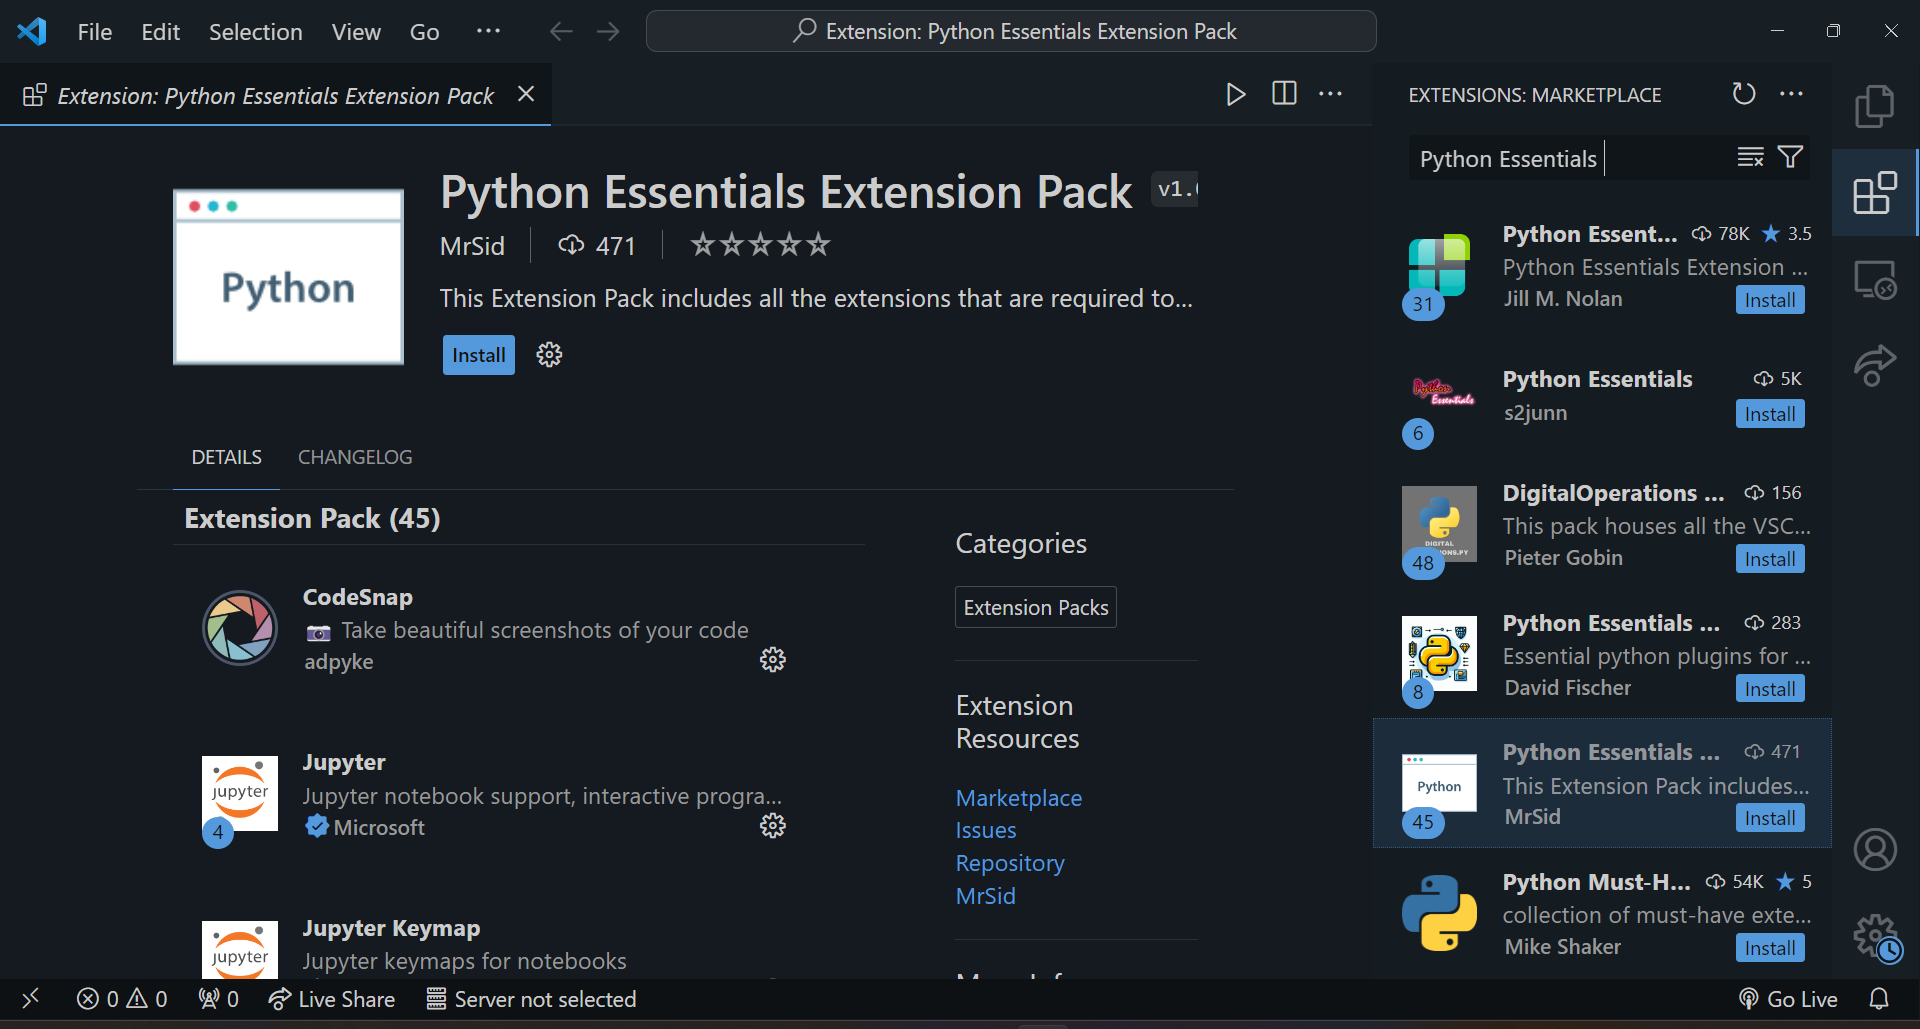The image size is (1920, 1029).
Task: Install Python Must-Have by Mike Shaker
Action: 1770,948
